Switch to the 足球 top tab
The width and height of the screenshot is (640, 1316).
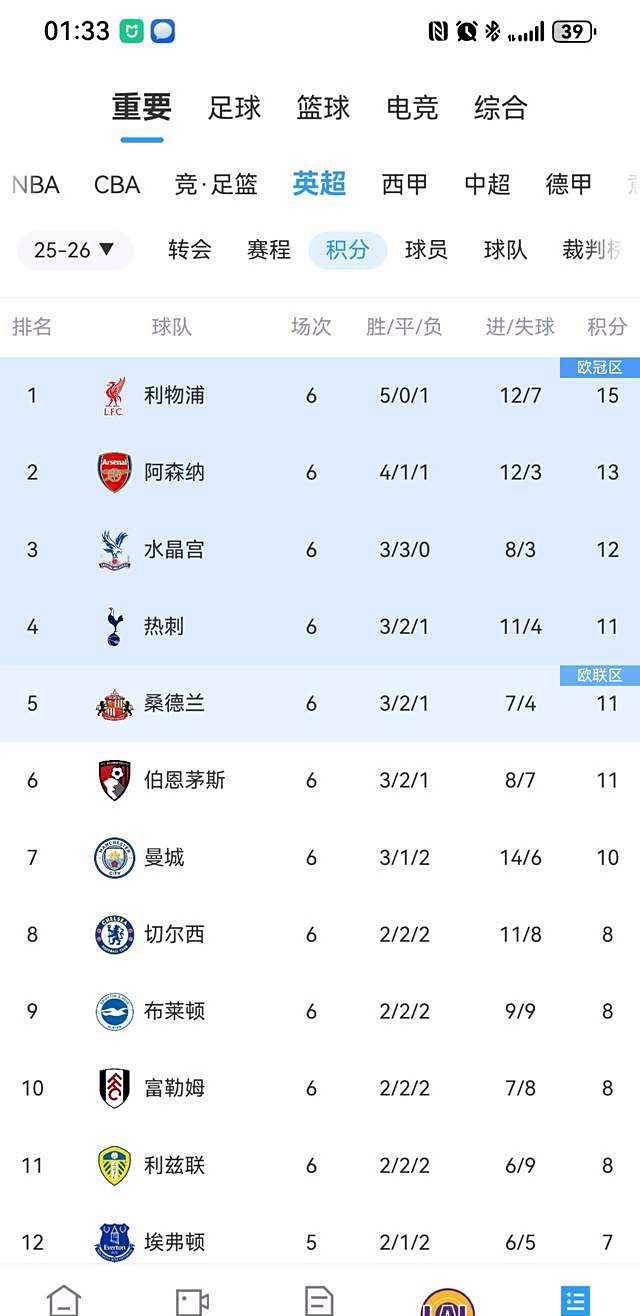(x=234, y=108)
